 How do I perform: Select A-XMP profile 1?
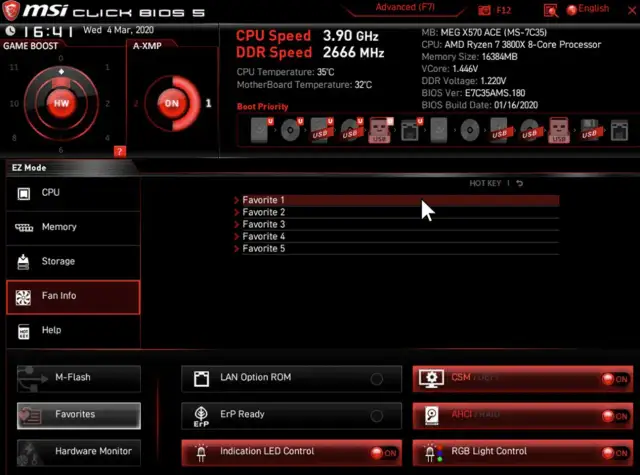point(209,103)
